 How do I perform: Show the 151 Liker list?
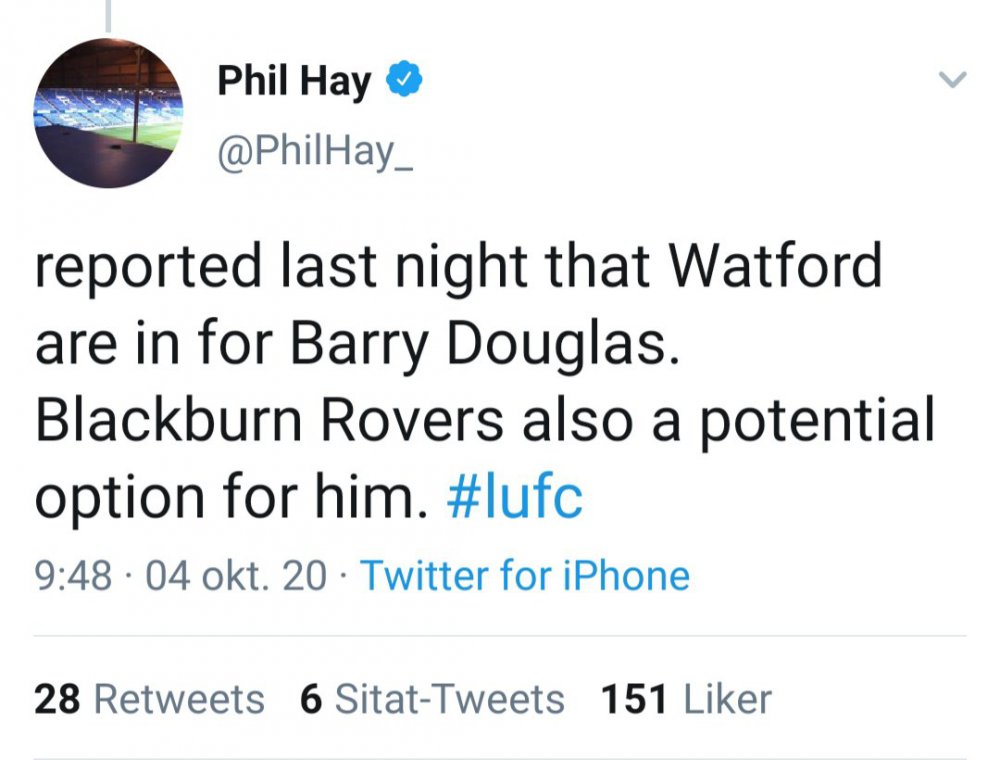click(x=686, y=699)
